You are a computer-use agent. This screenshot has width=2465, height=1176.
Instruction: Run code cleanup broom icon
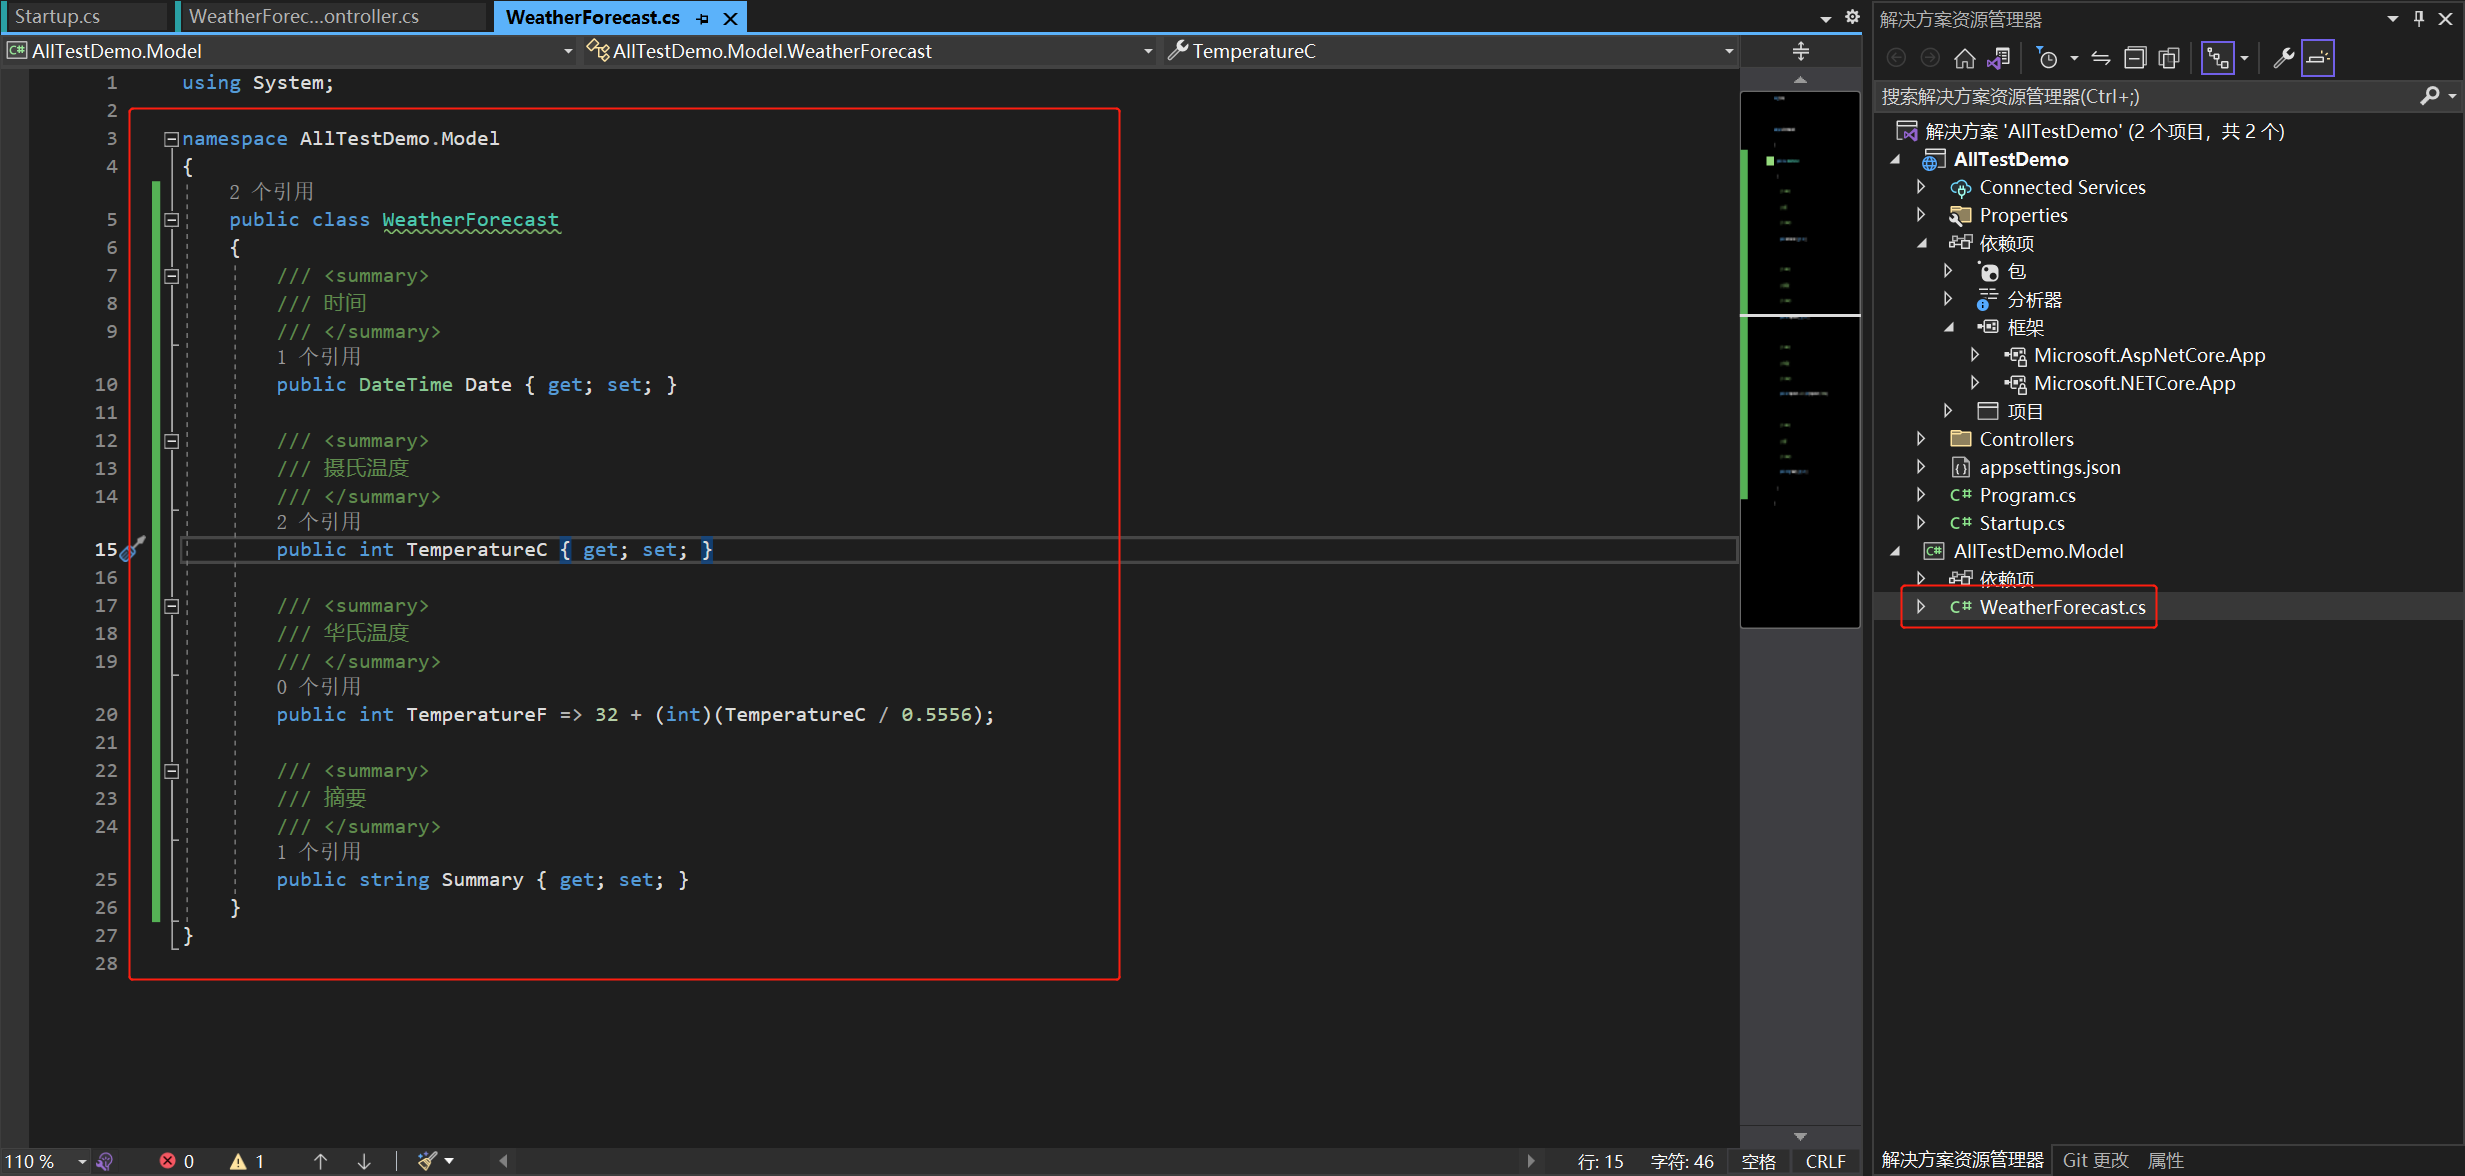(427, 1161)
